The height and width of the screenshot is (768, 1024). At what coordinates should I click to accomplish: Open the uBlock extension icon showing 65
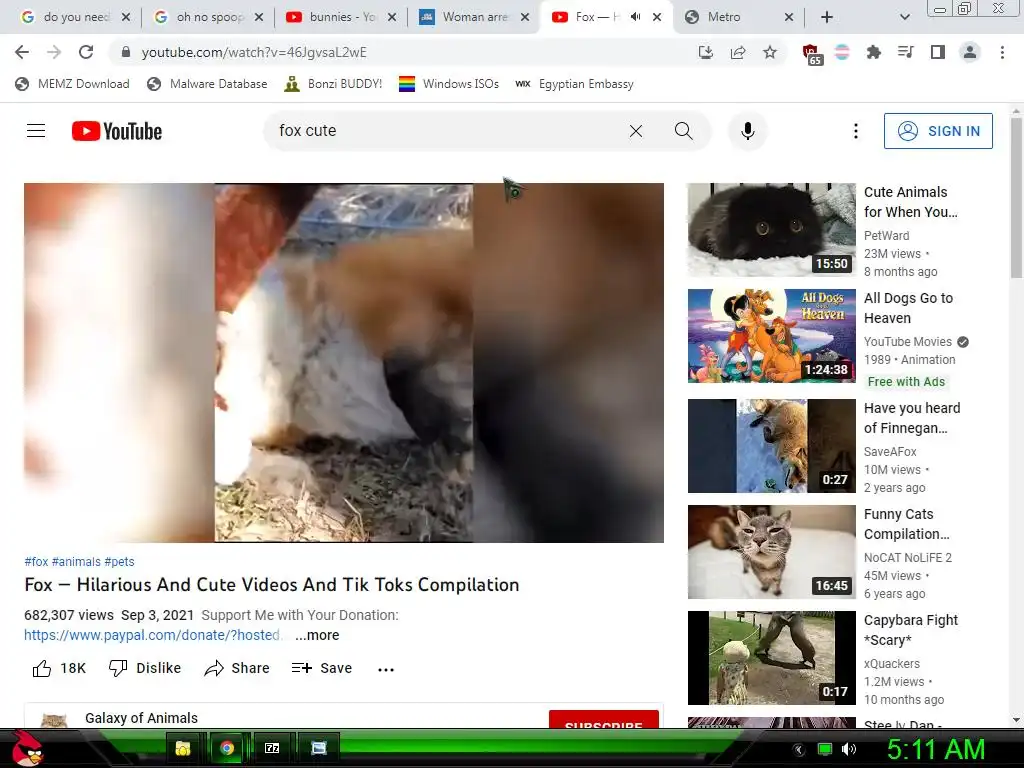coord(811,54)
